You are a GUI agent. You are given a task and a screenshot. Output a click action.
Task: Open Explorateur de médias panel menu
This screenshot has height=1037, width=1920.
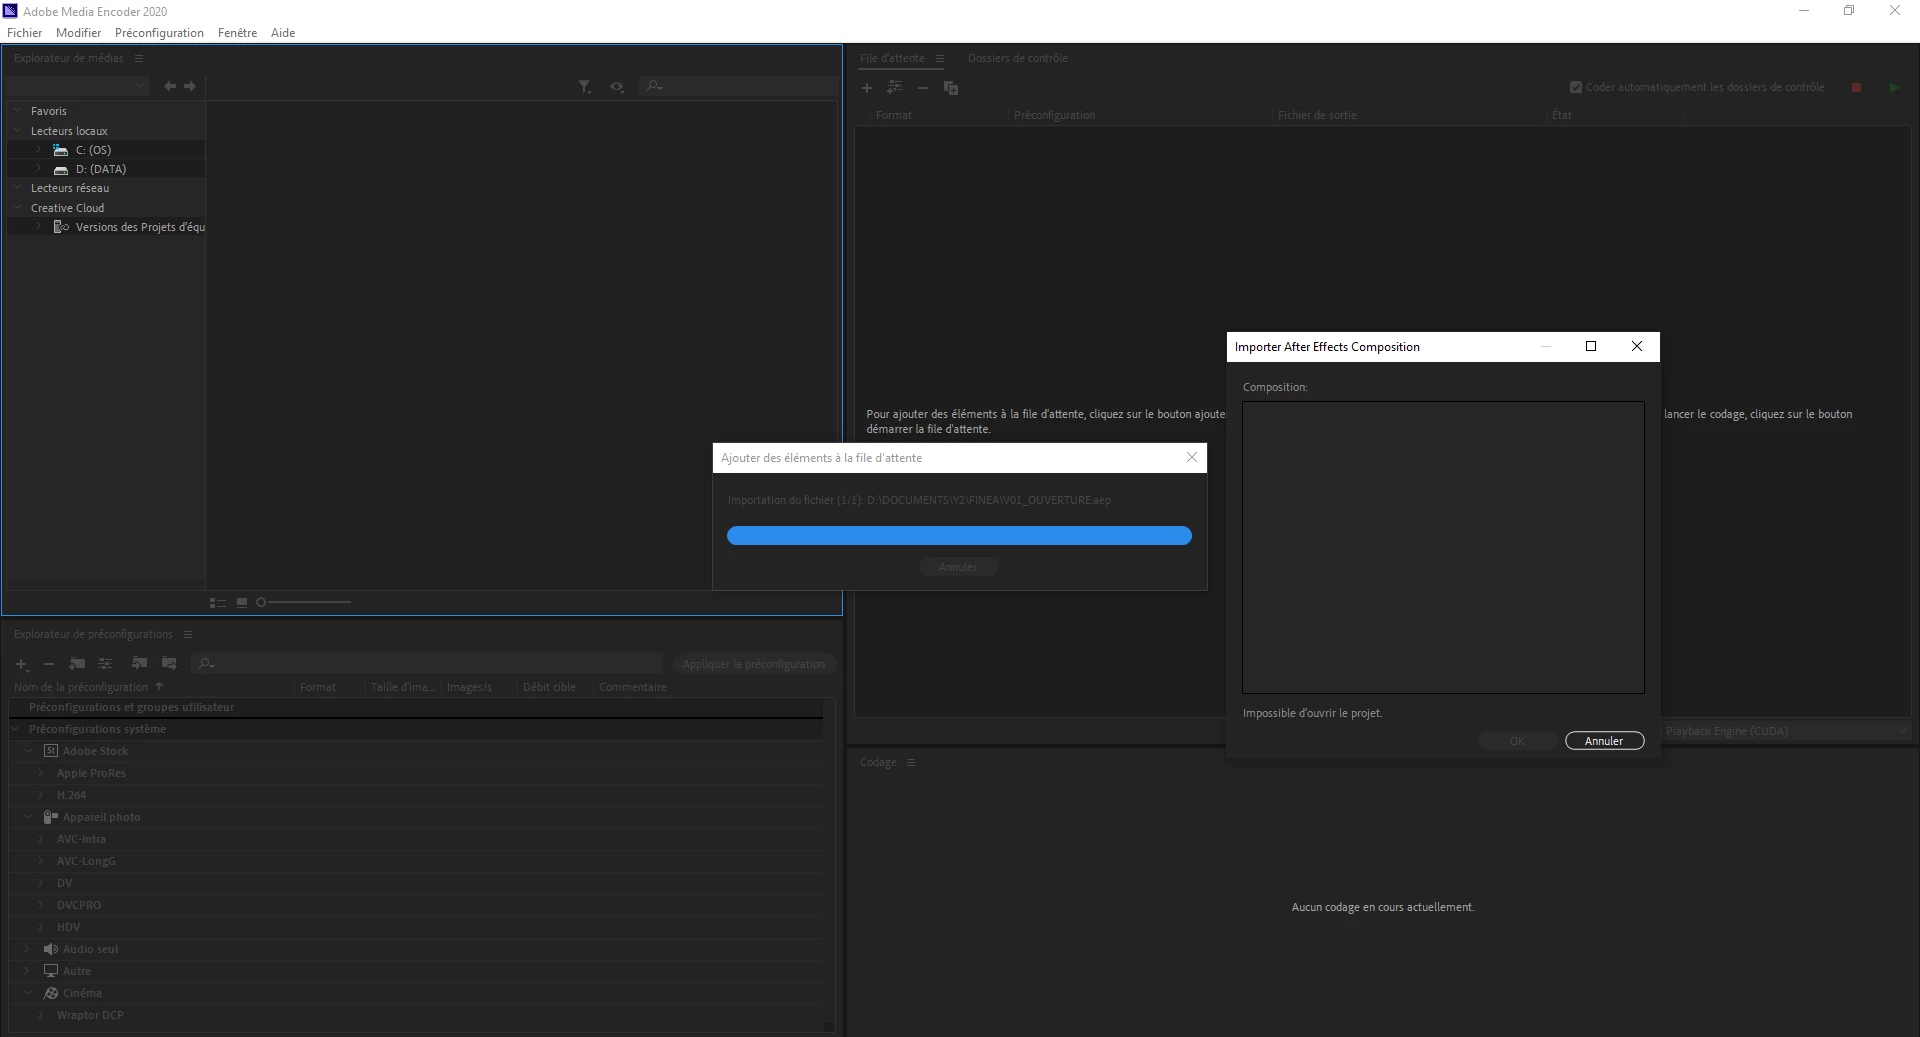pos(139,58)
